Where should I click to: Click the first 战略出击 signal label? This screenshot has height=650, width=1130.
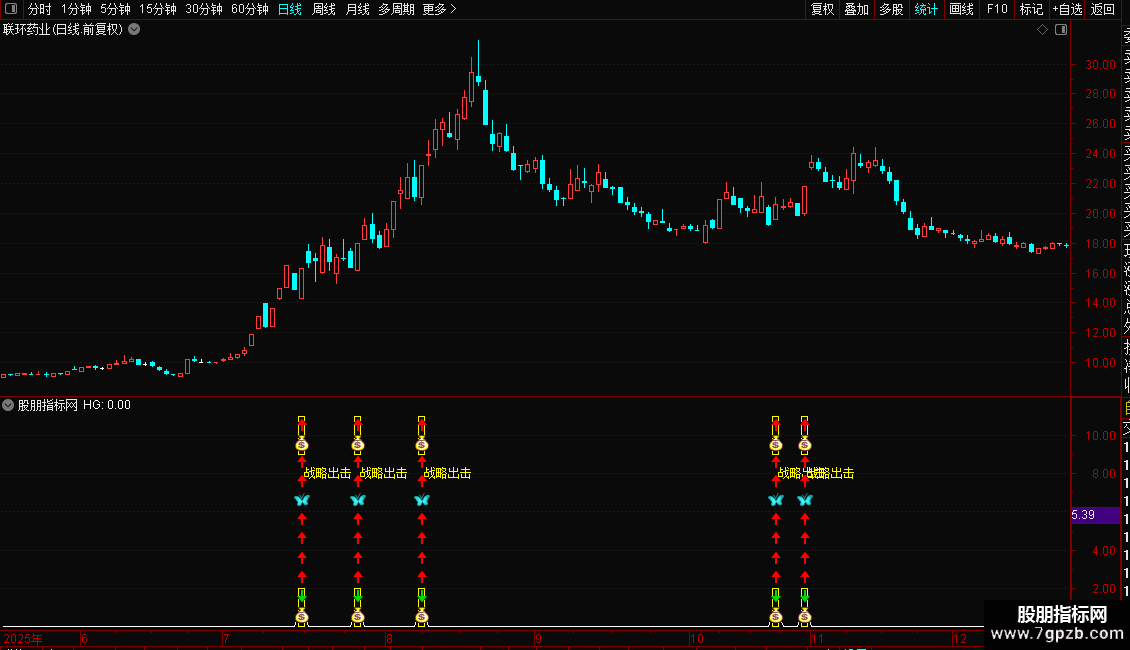(327, 473)
